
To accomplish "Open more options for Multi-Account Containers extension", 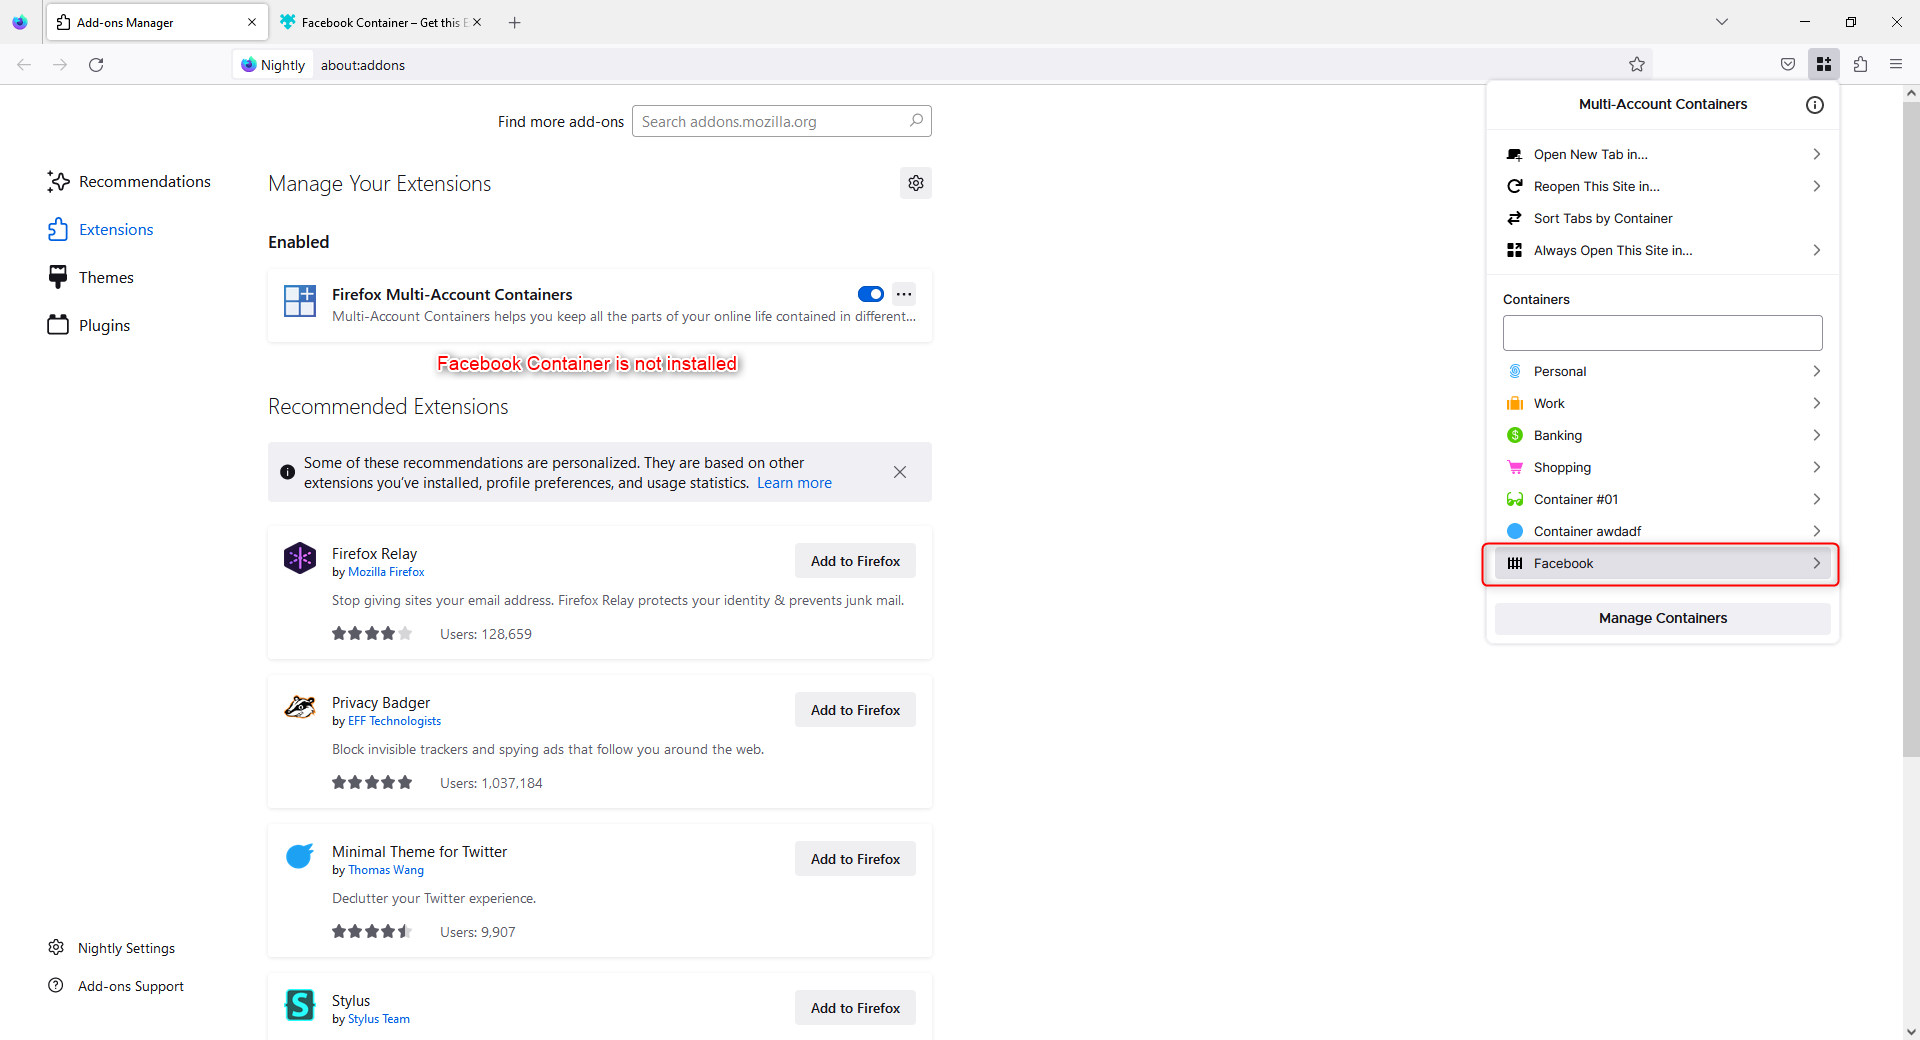I will click(904, 294).
